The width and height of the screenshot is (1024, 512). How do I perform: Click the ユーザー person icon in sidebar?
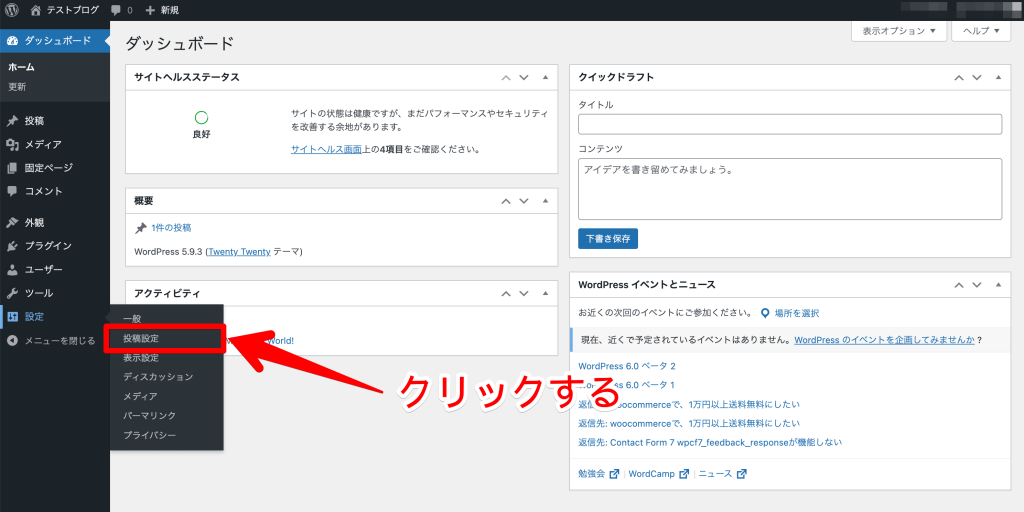pos(12,270)
